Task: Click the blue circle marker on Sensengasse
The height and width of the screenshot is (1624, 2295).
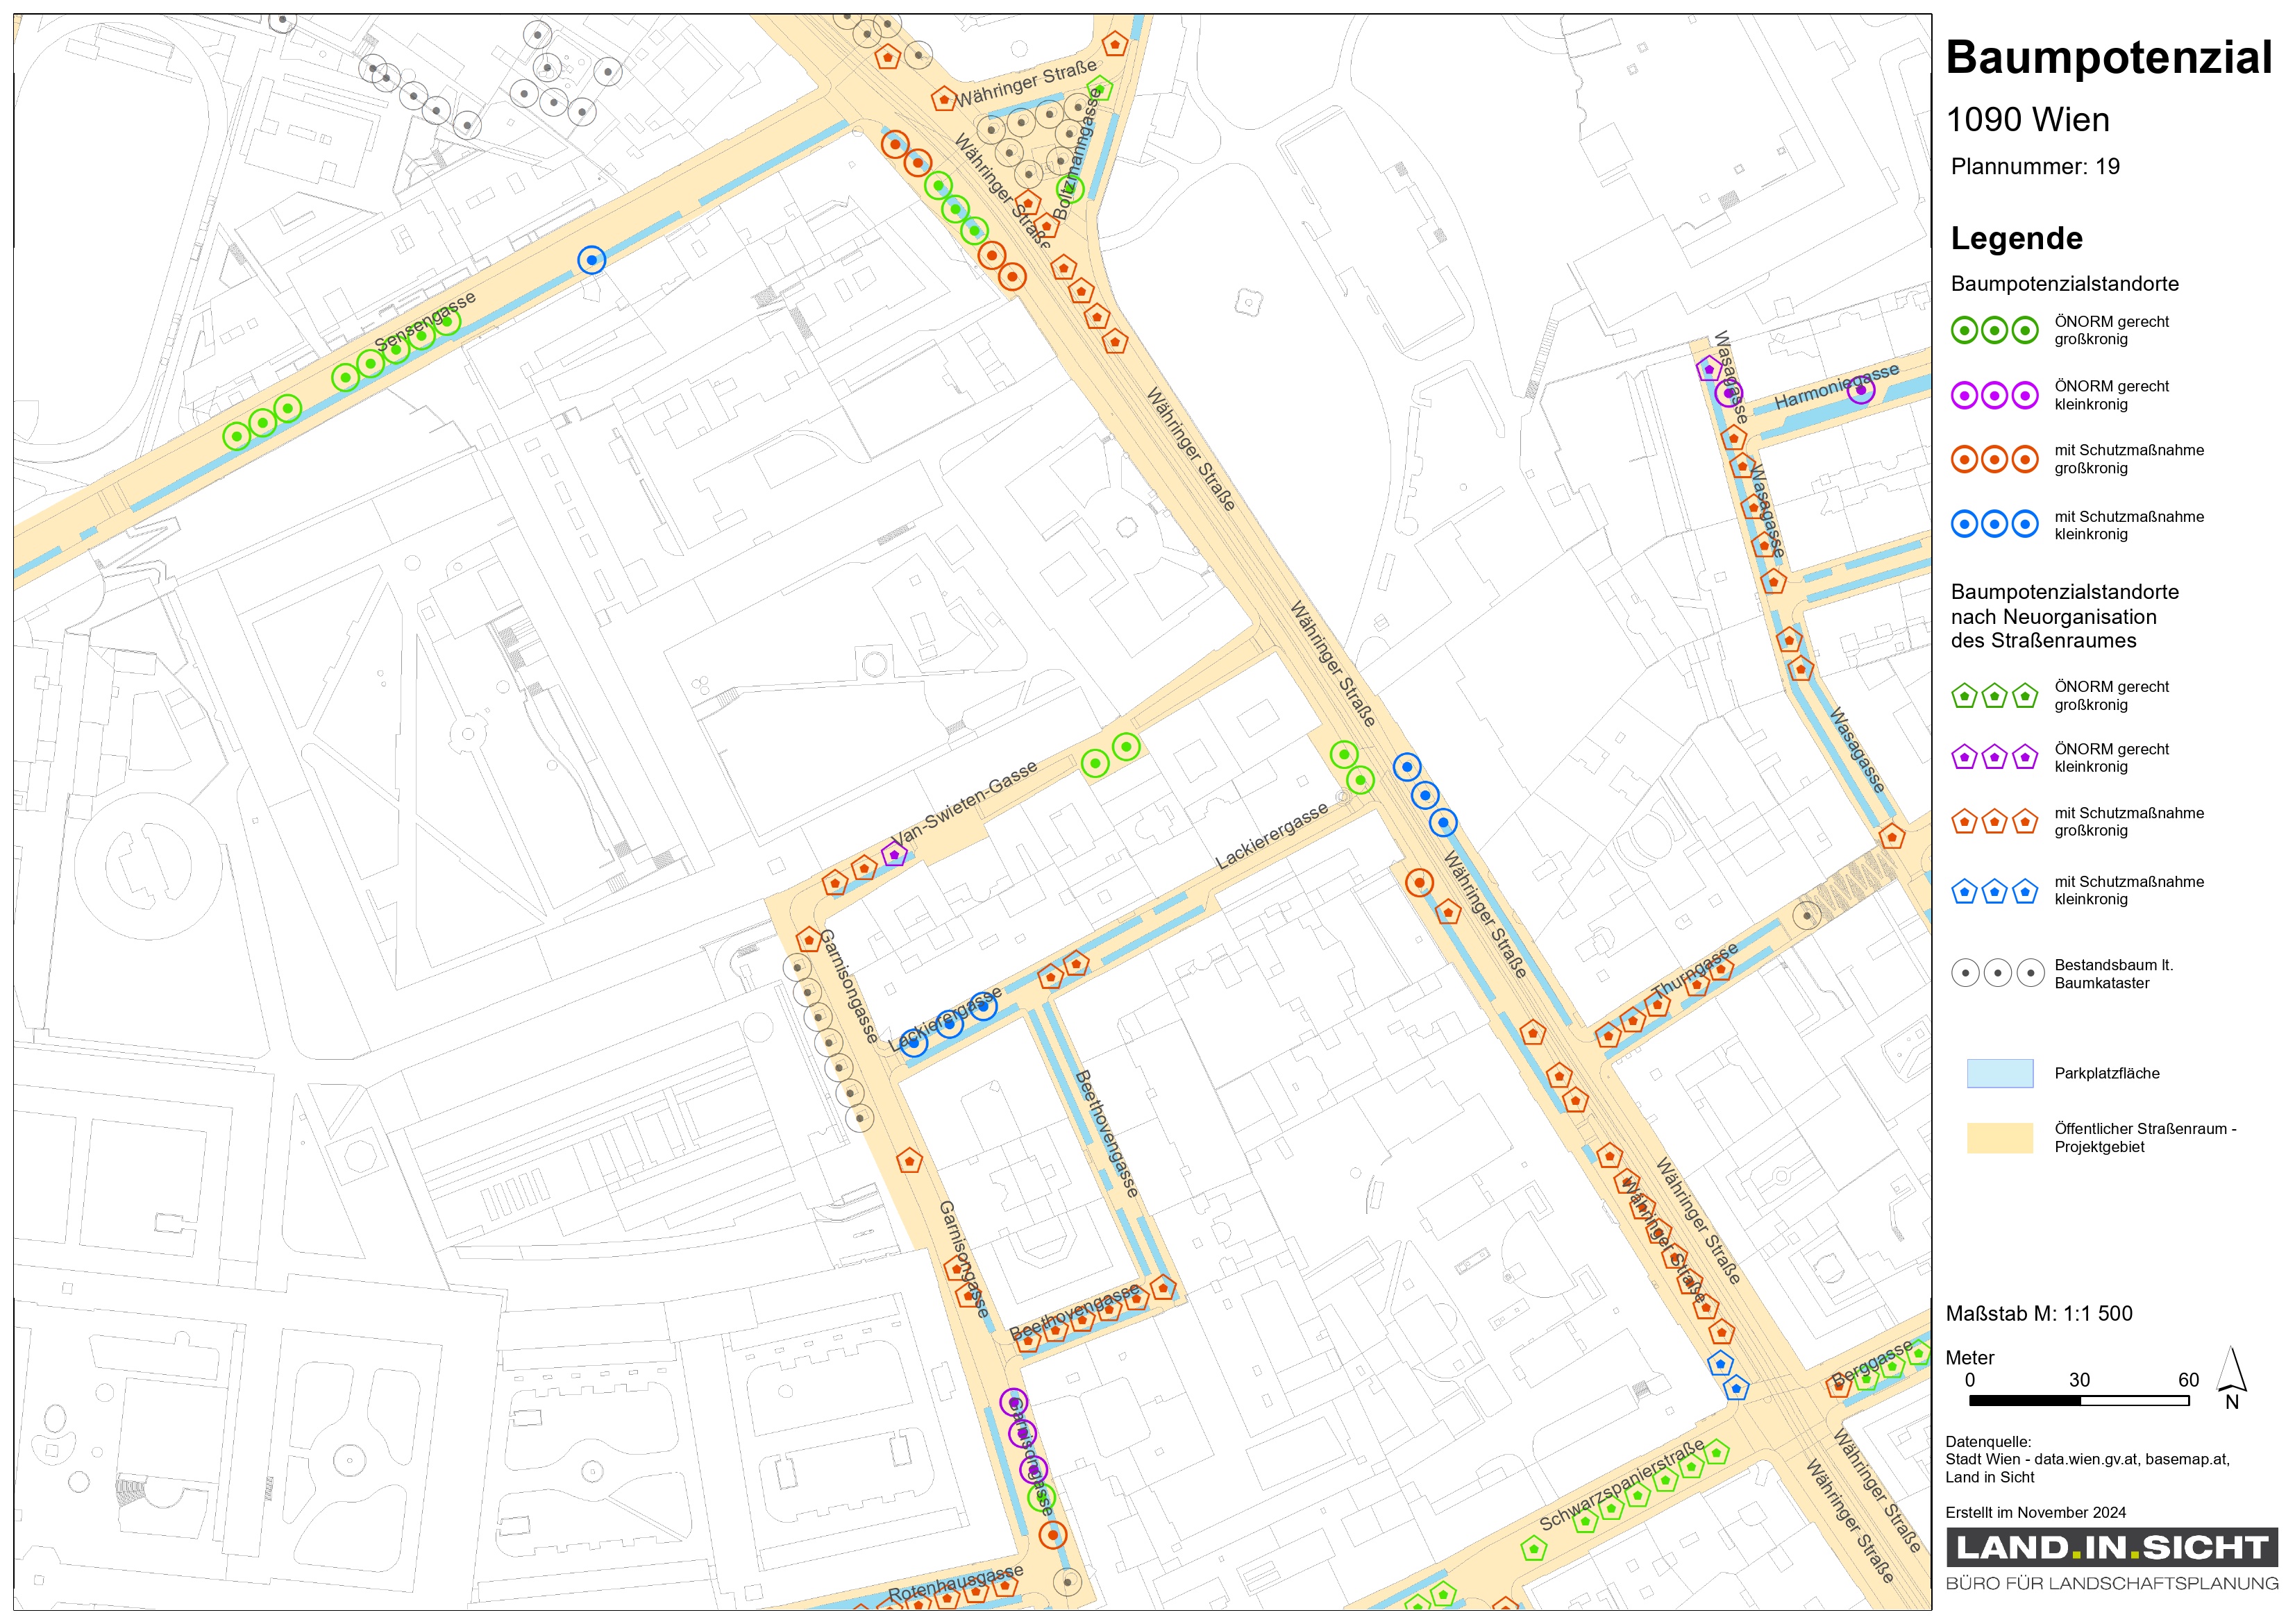Action: click(x=591, y=260)
